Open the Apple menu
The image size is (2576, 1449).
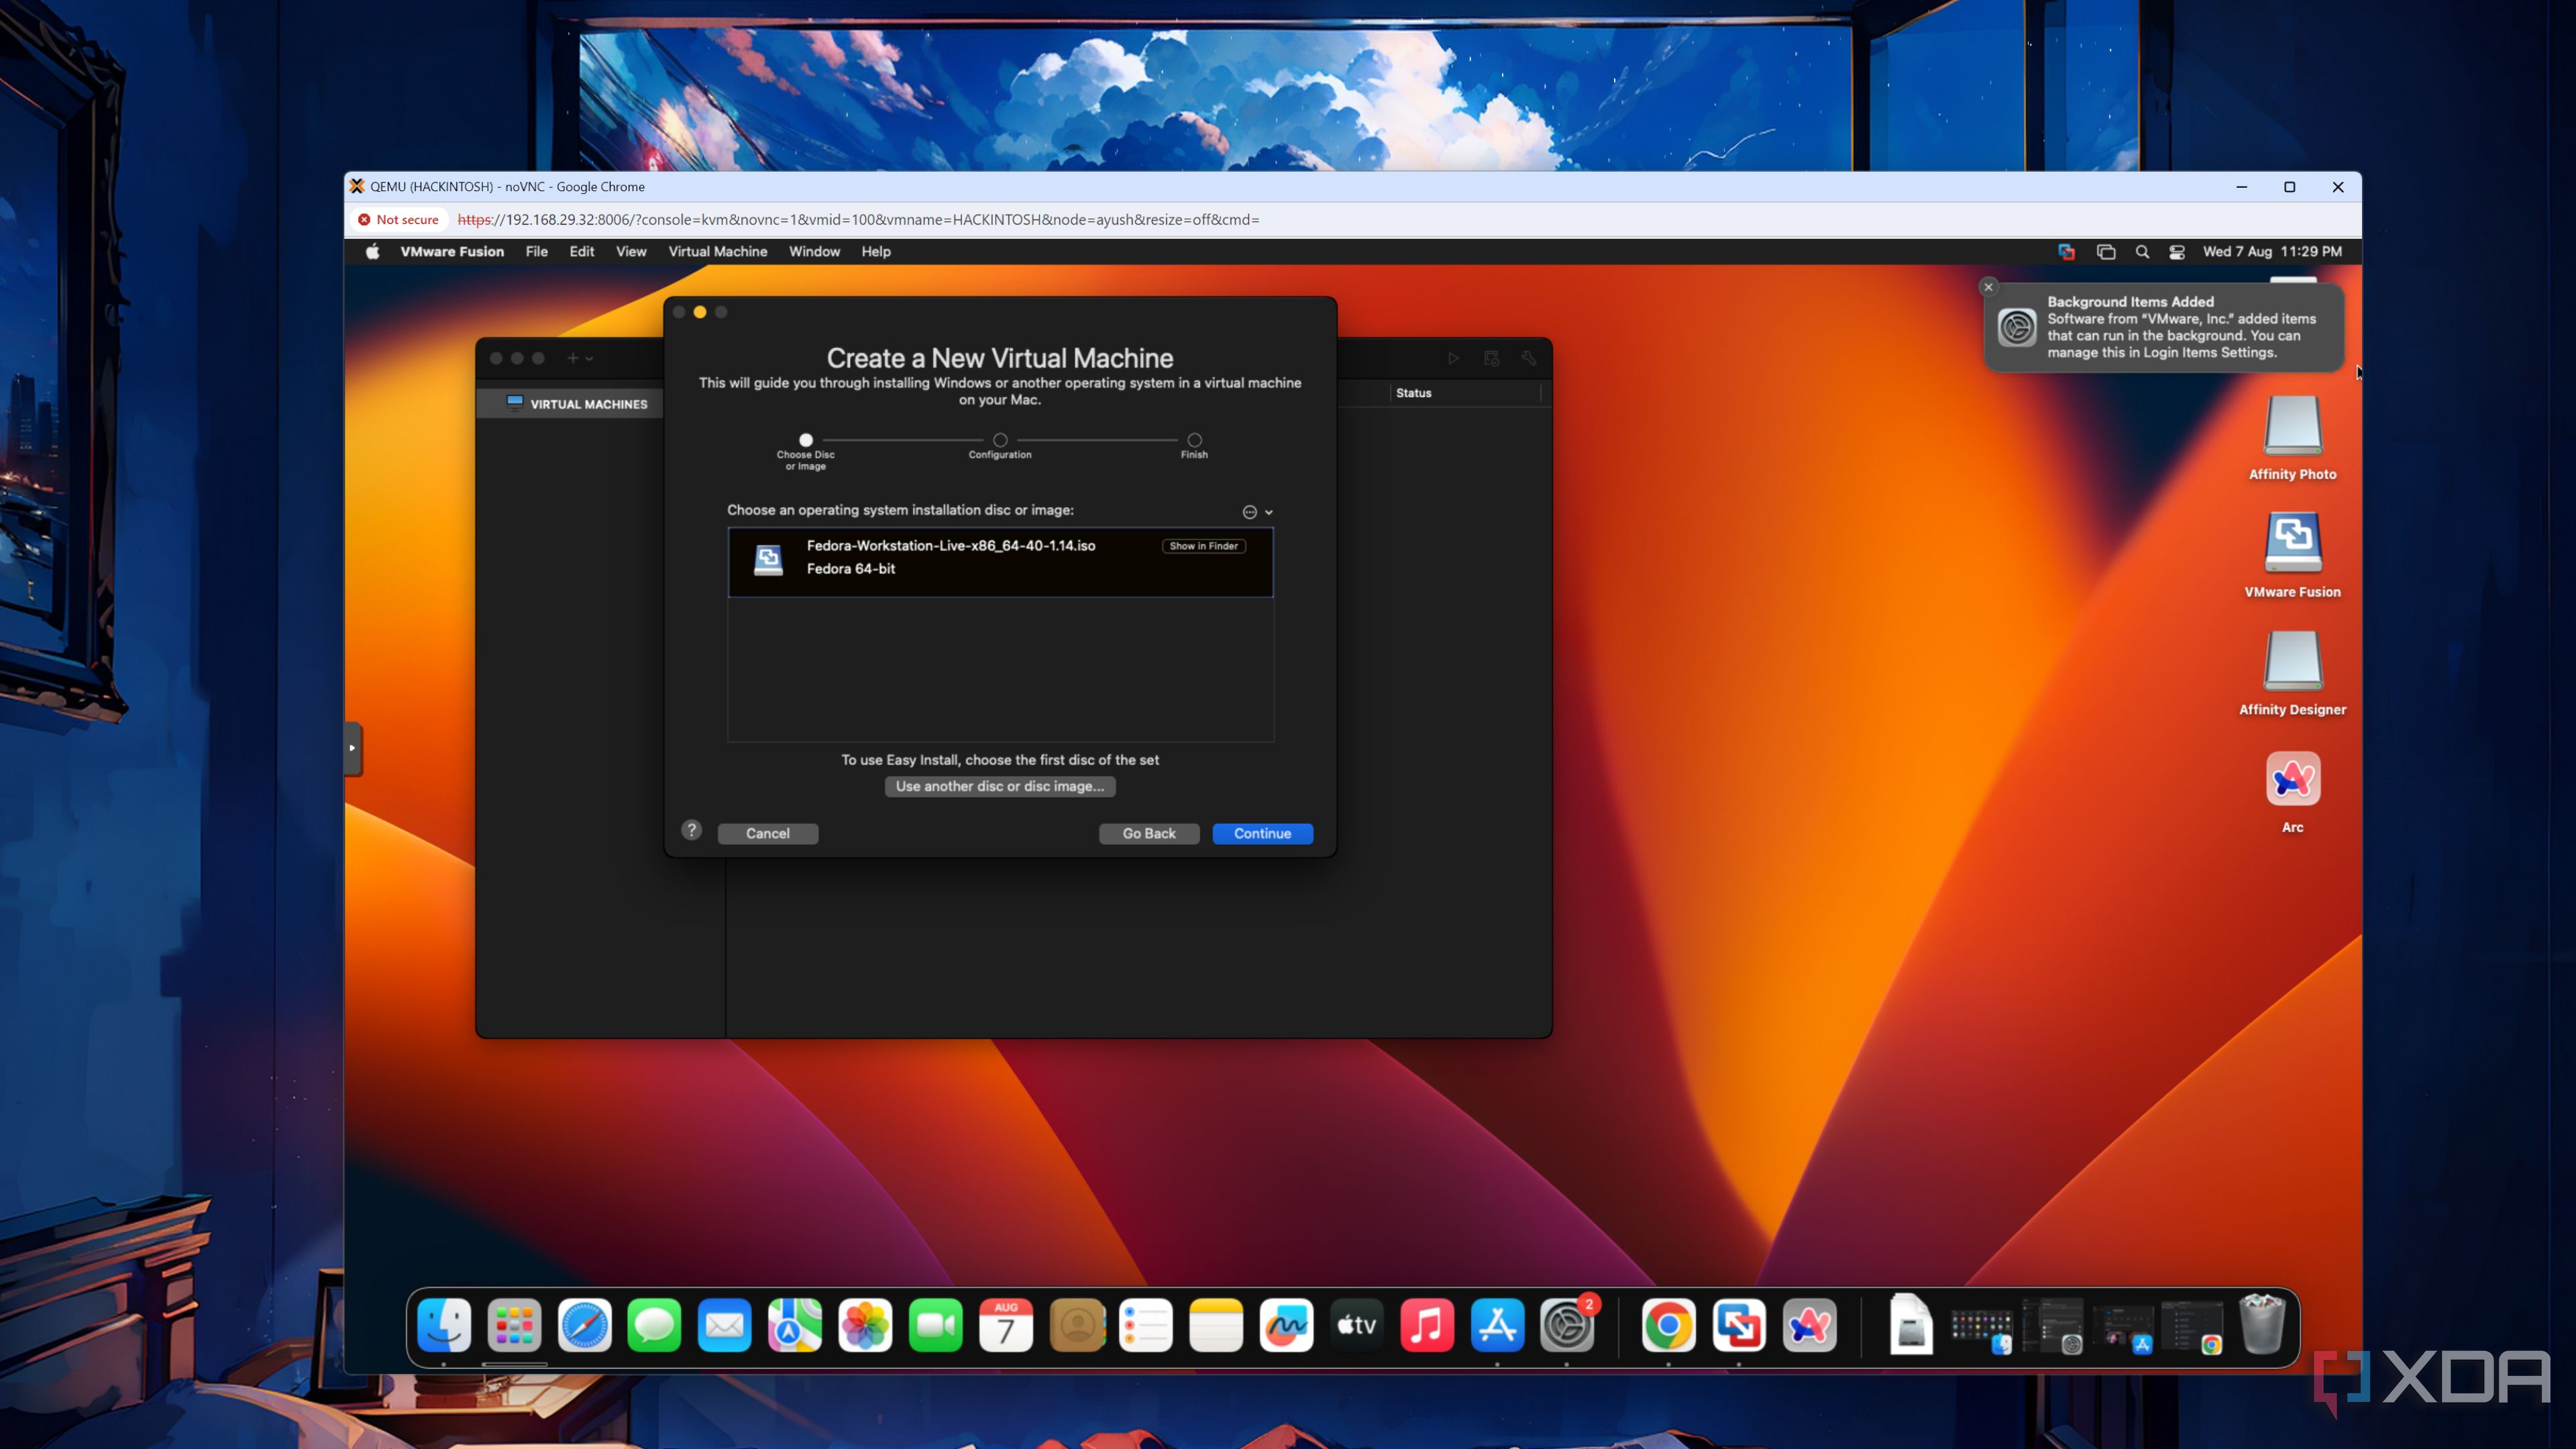coord(372,252)
